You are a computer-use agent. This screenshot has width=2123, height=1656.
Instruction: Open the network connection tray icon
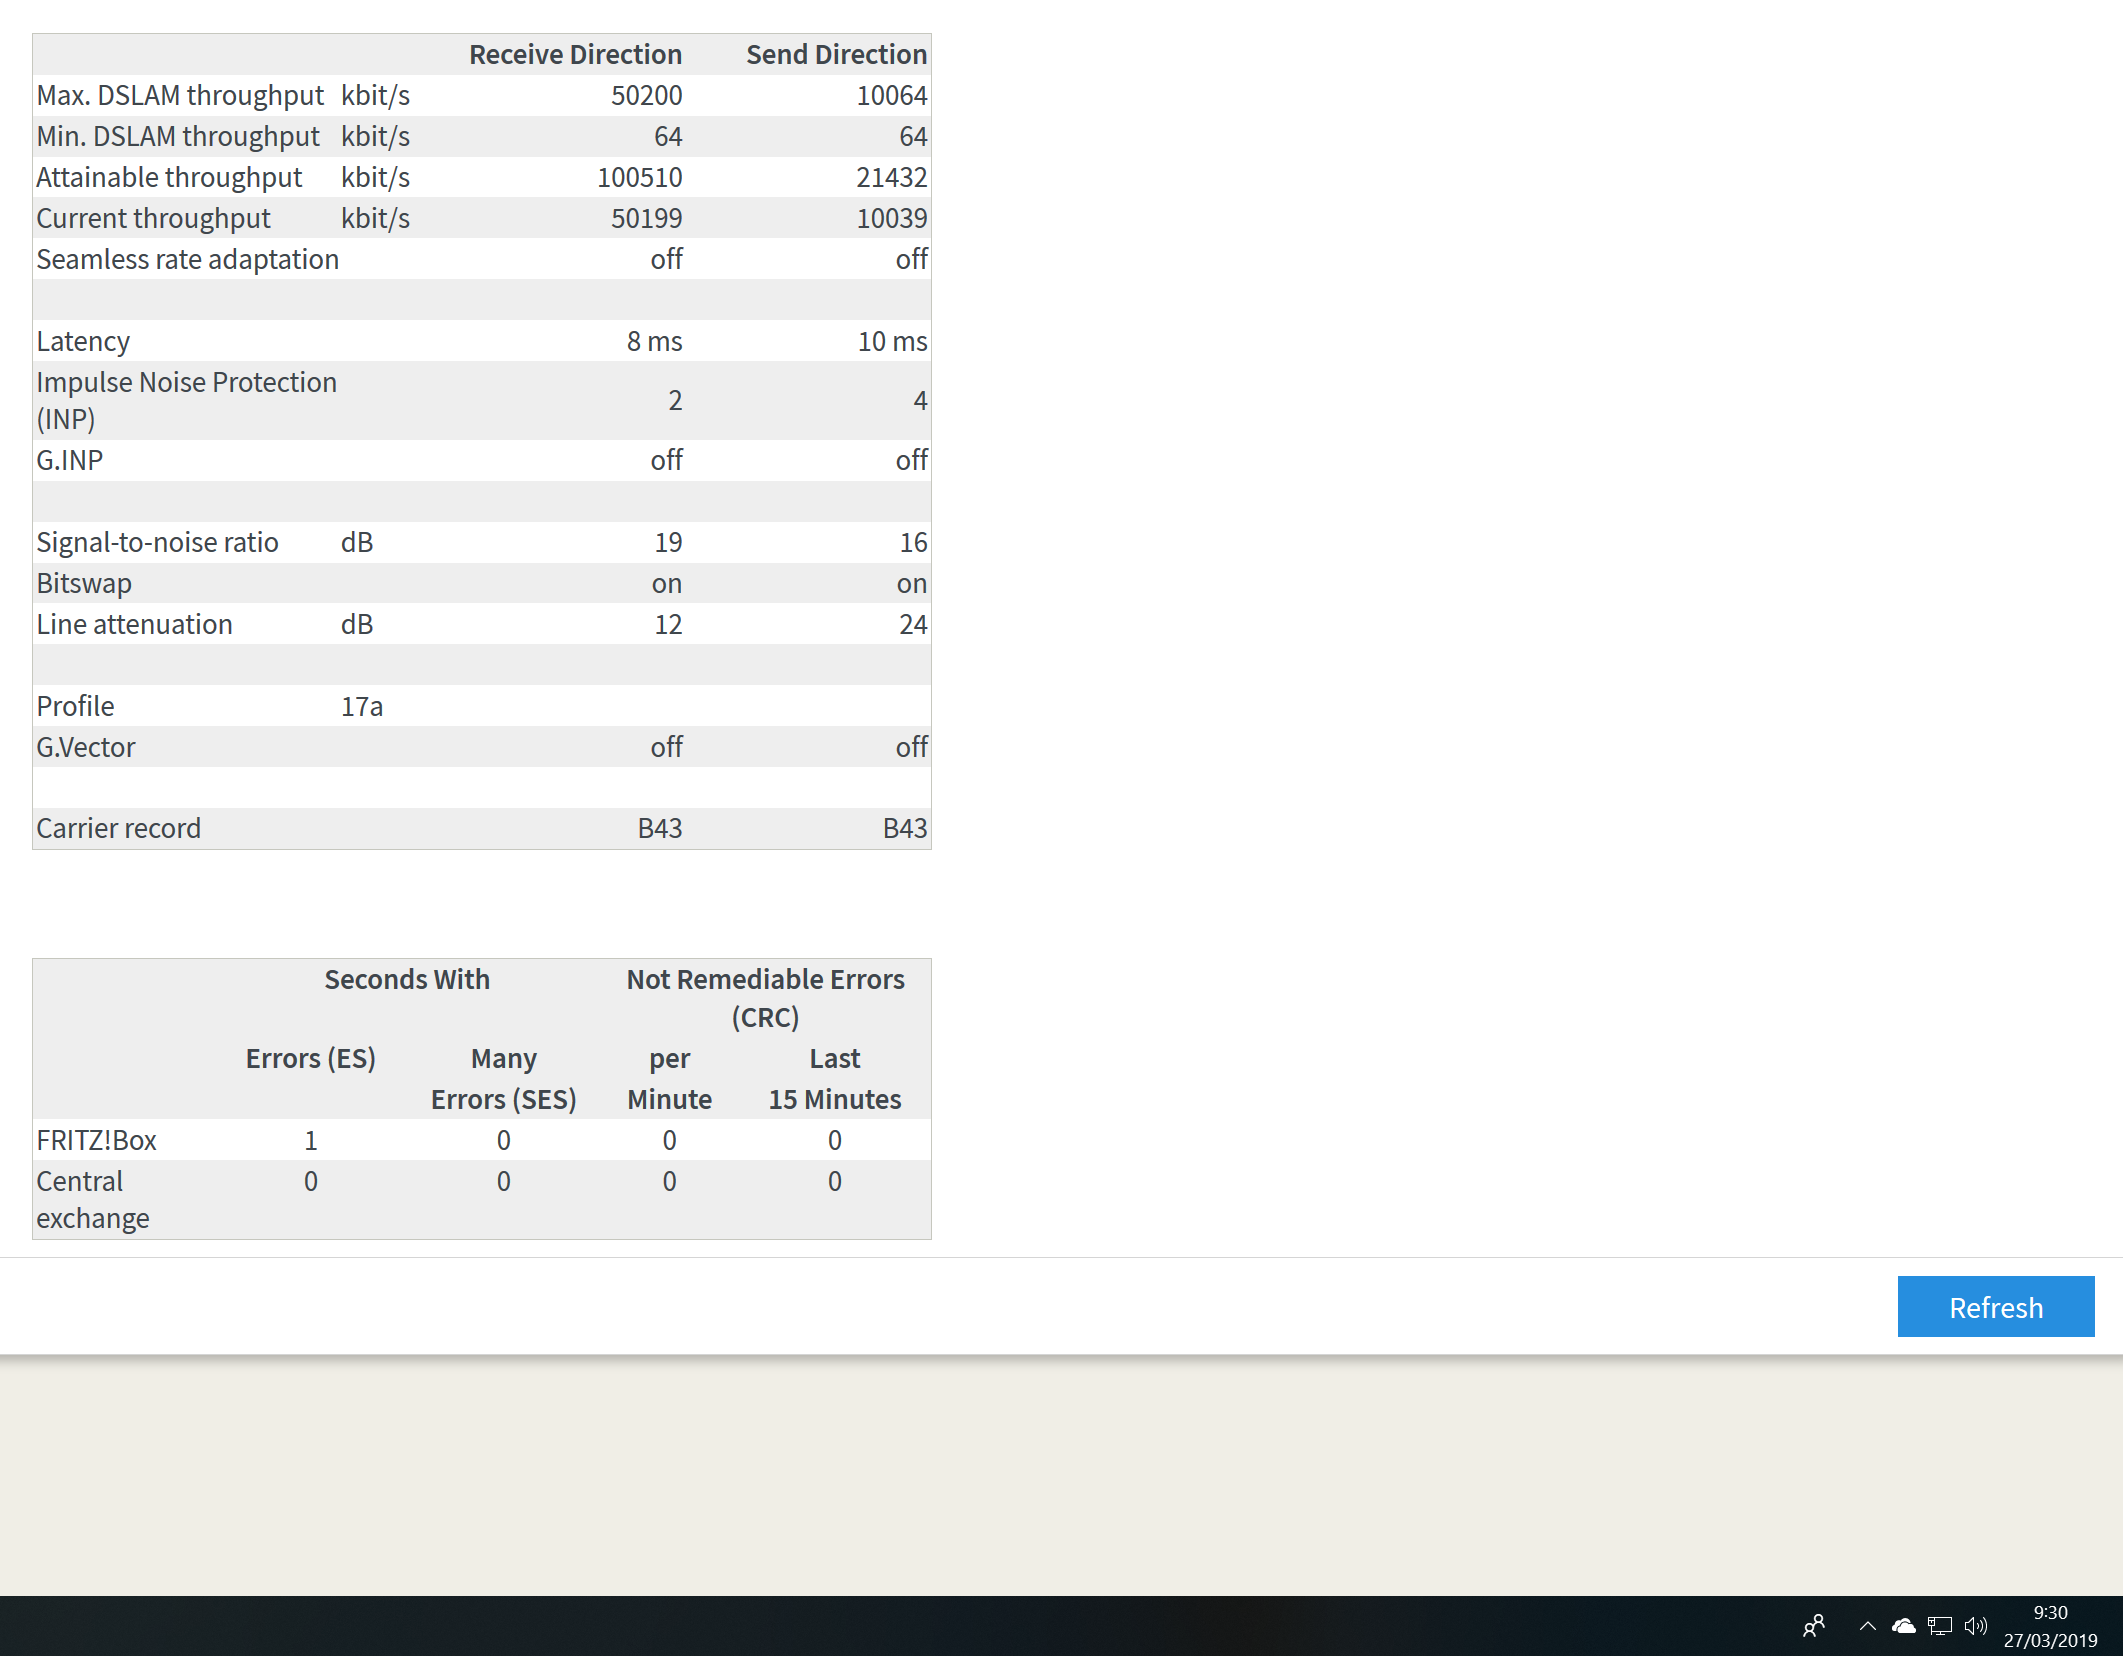1940,1626
